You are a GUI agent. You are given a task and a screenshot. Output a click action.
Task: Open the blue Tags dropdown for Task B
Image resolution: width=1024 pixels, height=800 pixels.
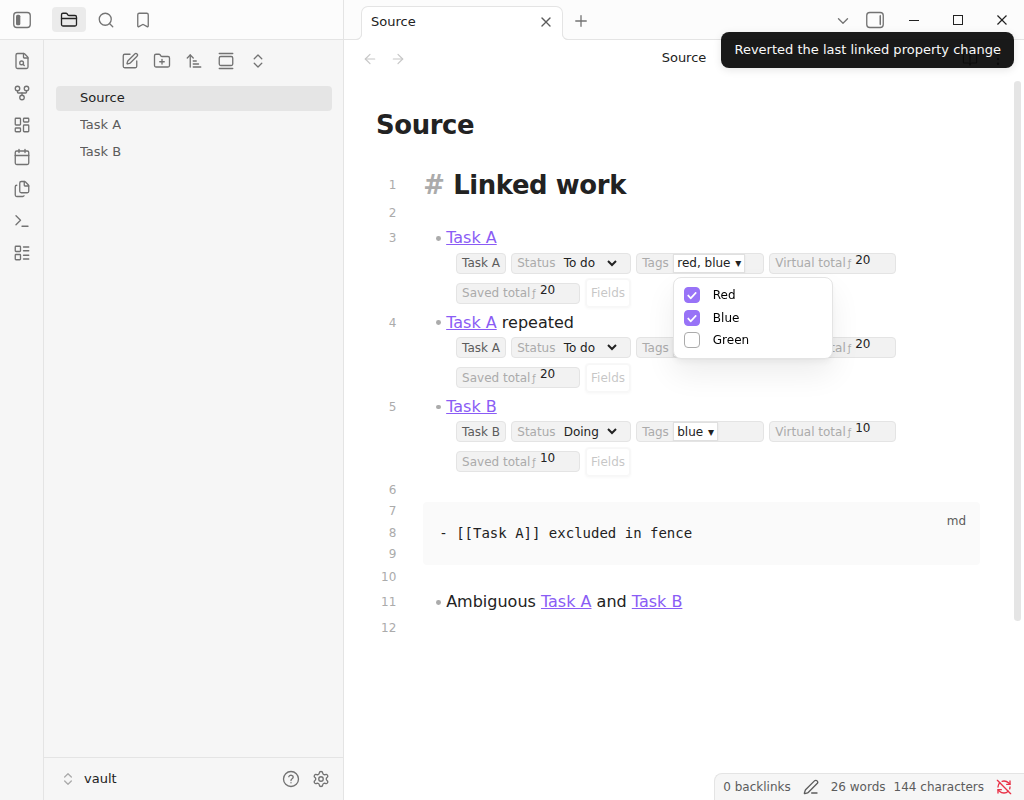[696, 432]
